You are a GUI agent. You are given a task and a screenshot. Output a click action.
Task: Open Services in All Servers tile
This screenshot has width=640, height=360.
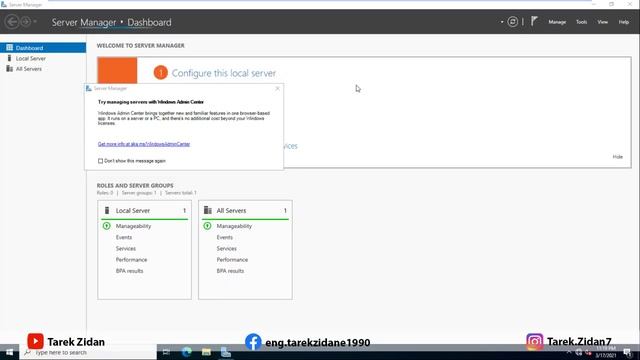tap(227, 249)
